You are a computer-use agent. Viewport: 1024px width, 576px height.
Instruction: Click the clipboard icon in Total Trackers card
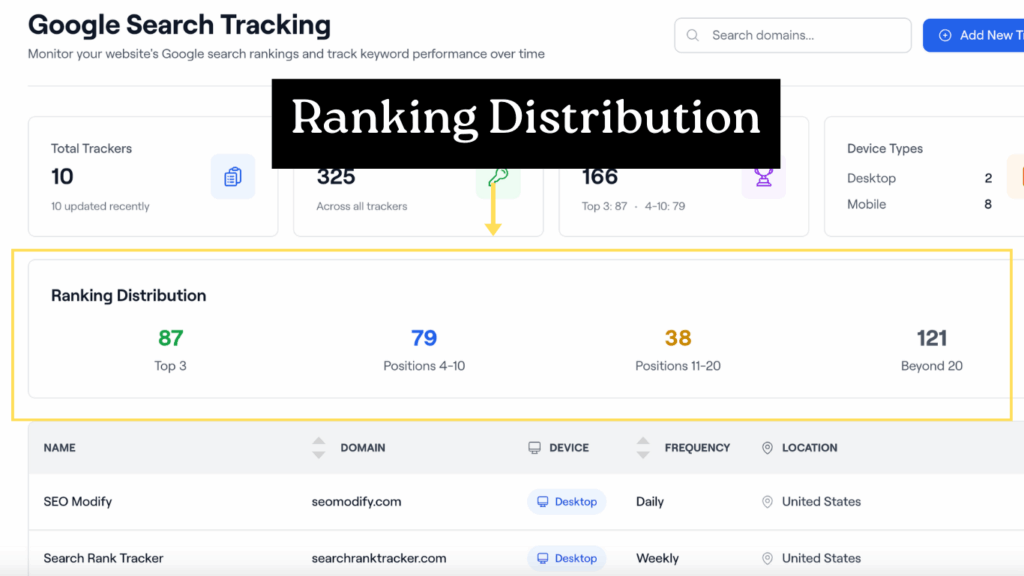[232, 177]
